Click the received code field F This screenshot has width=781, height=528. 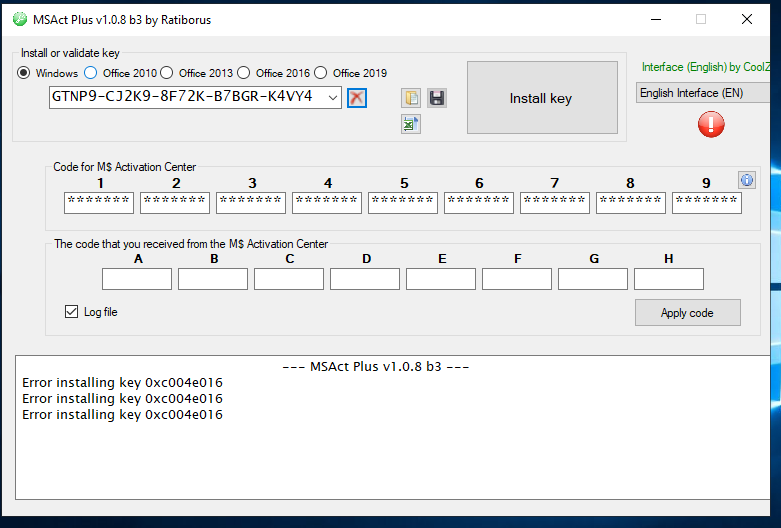tap(517, 279)
